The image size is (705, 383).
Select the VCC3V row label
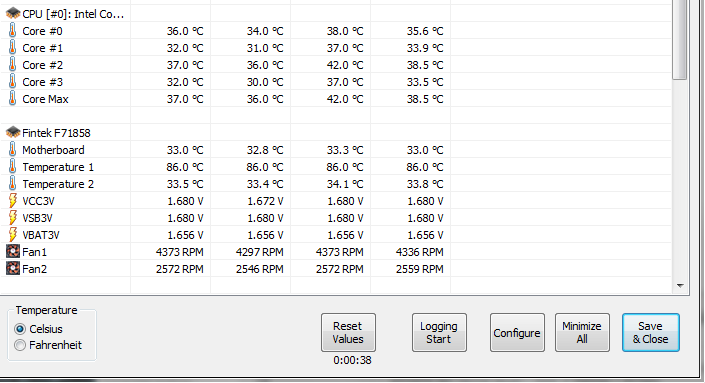pos(38,201)
